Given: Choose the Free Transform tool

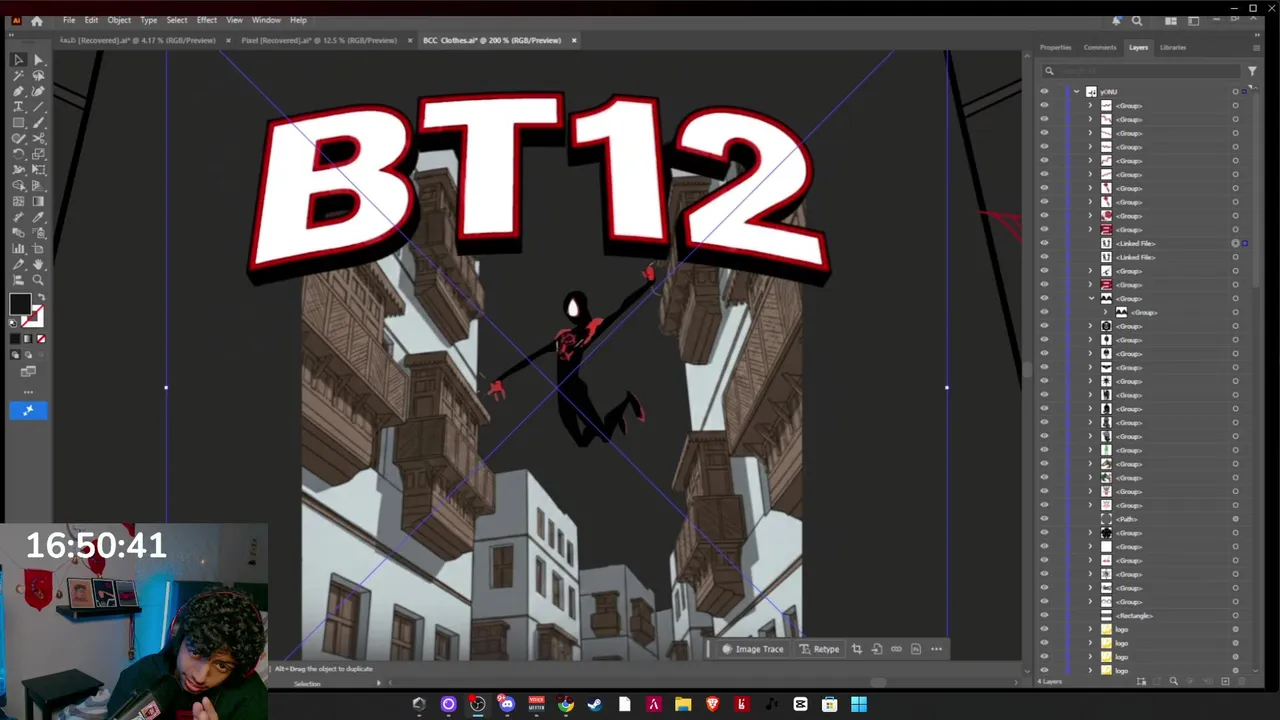Looking at the screenshot, I should coord(39,170).
